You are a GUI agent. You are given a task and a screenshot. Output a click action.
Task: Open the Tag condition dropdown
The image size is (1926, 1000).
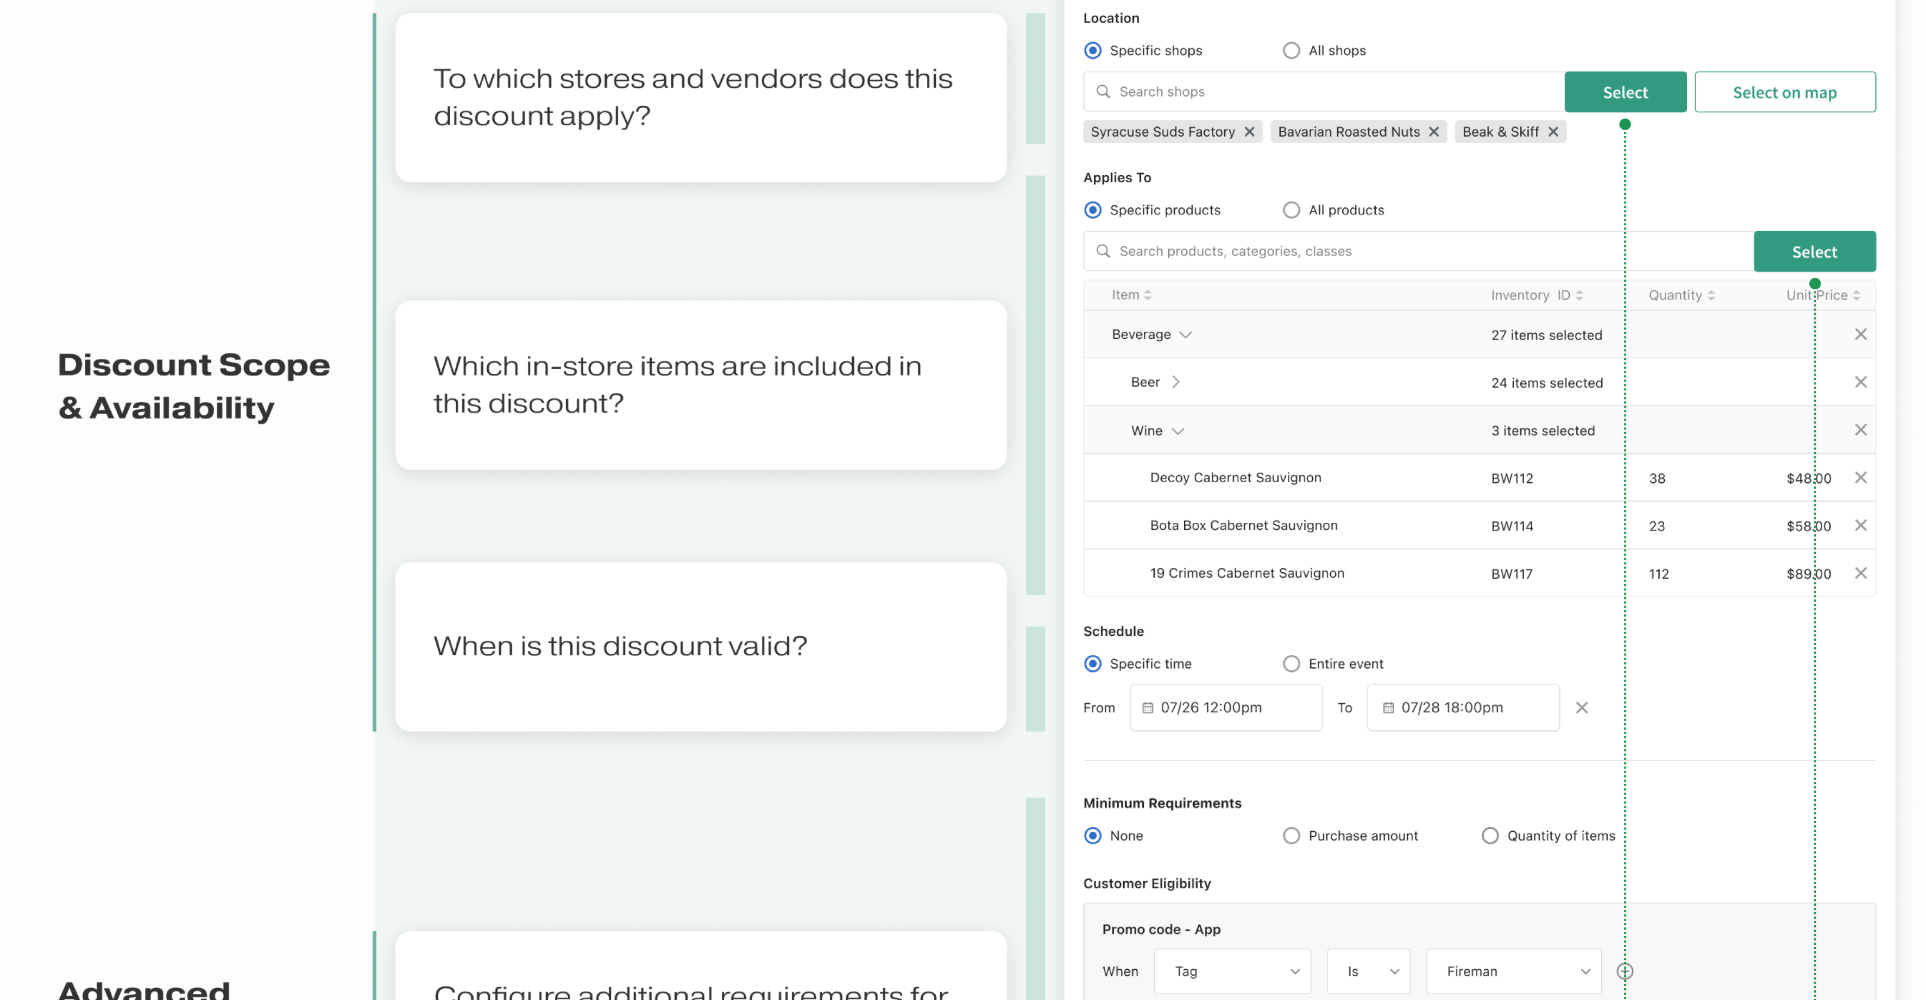tap(1232, 971)
